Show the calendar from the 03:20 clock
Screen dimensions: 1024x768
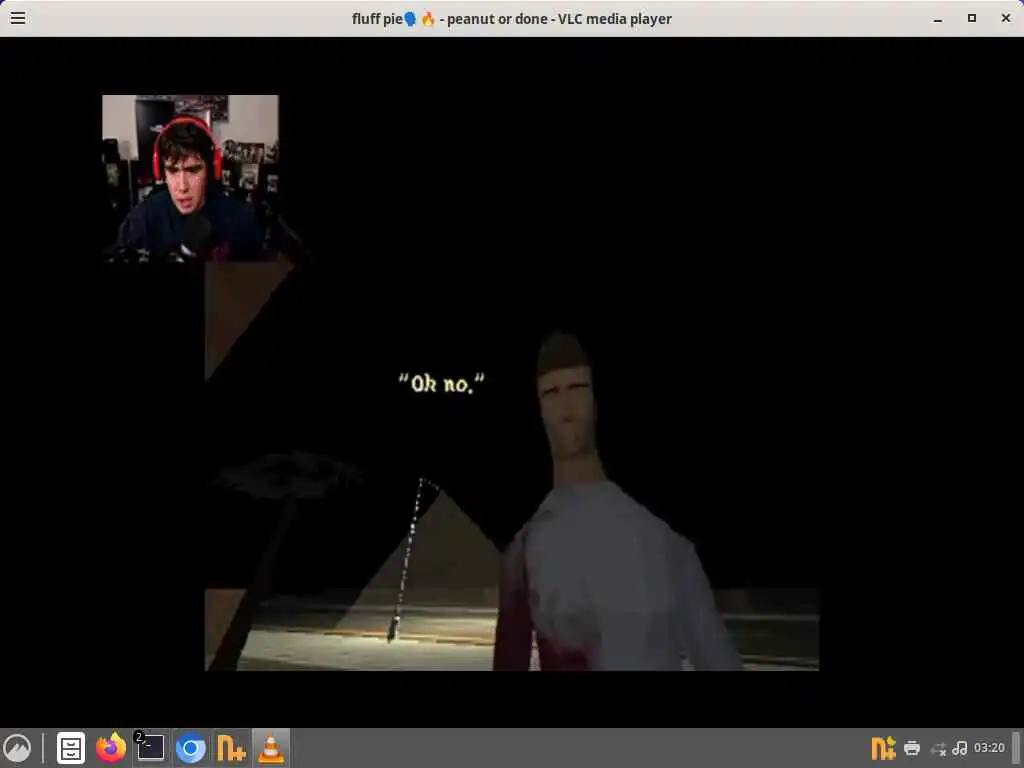(x=989, y=748)
